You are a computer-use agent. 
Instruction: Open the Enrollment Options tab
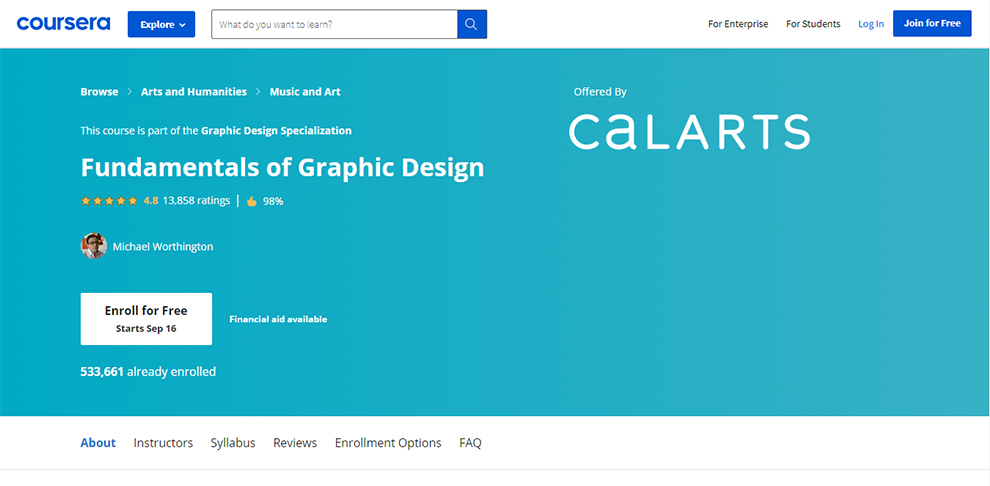(x=388, y=443)
